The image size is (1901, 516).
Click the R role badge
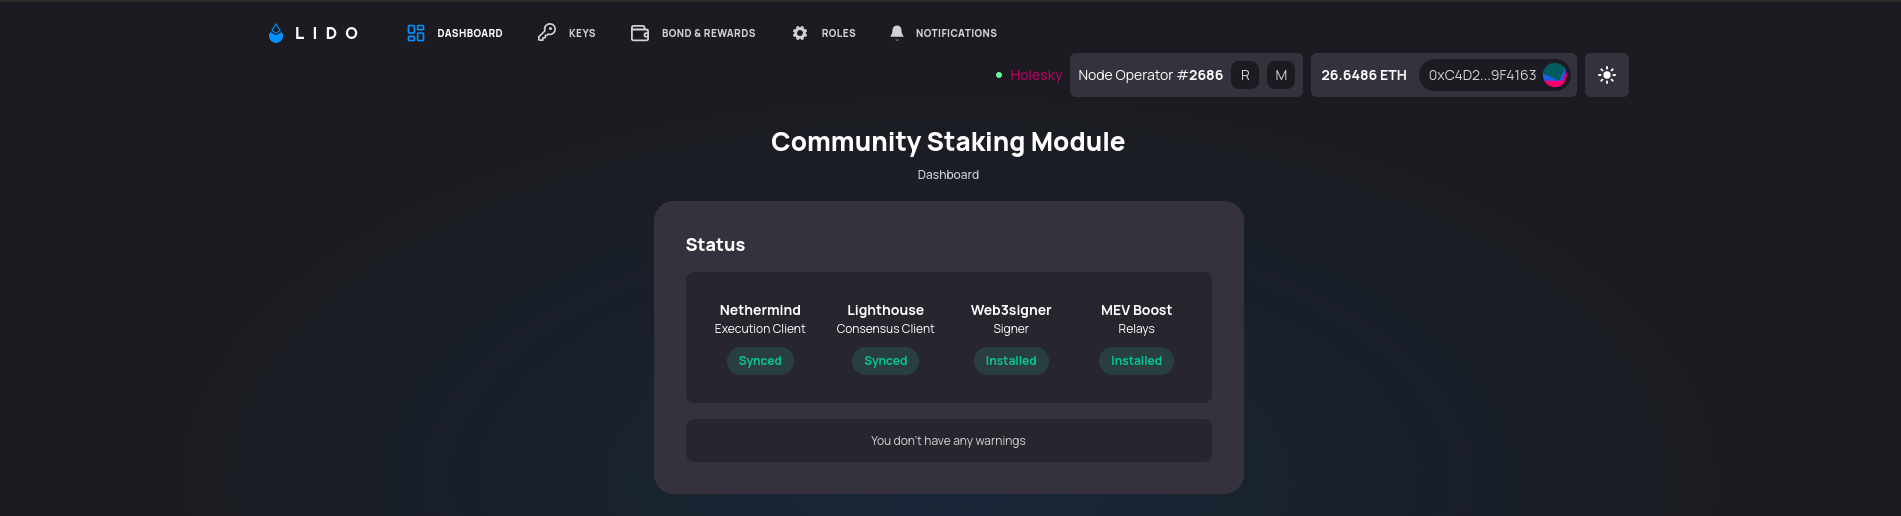click(x=1245, y=75)
